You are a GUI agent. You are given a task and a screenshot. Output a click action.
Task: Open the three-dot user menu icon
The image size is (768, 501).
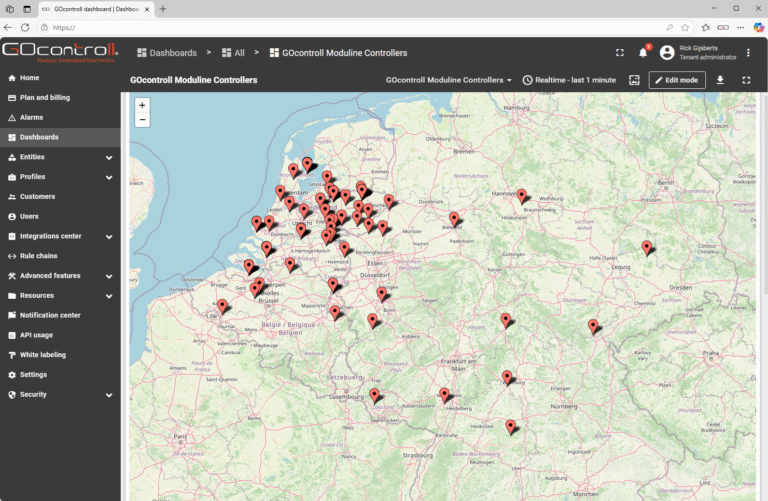coord(748,53)
